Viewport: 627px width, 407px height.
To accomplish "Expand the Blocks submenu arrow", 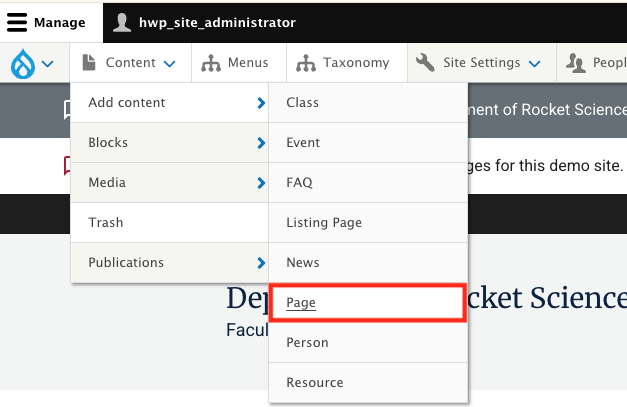I will 261,143.
